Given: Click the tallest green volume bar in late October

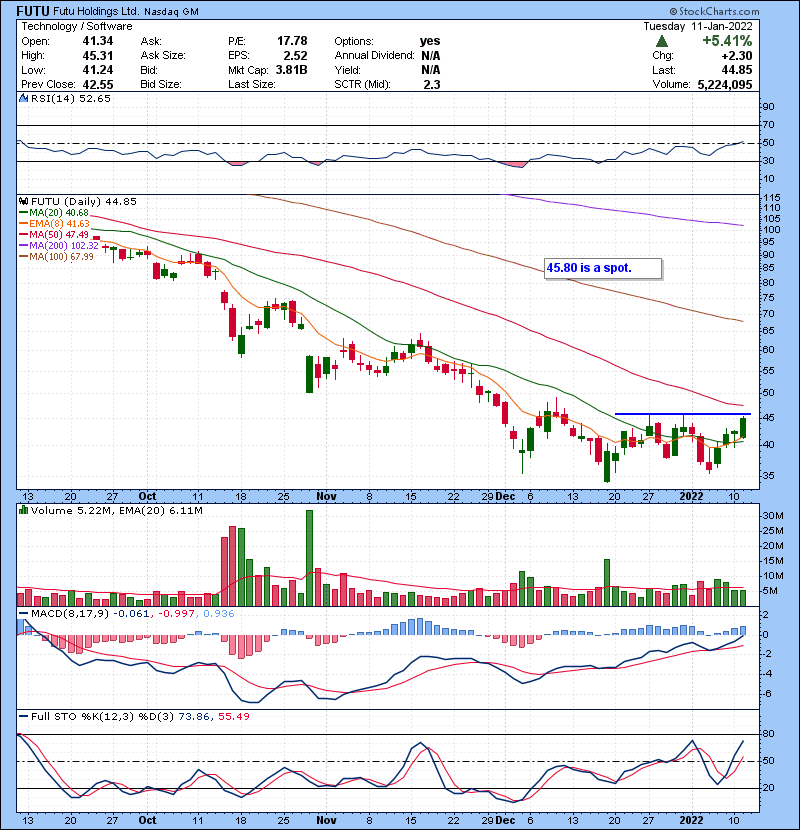Looking at the screenshot, I should [309, 558].
